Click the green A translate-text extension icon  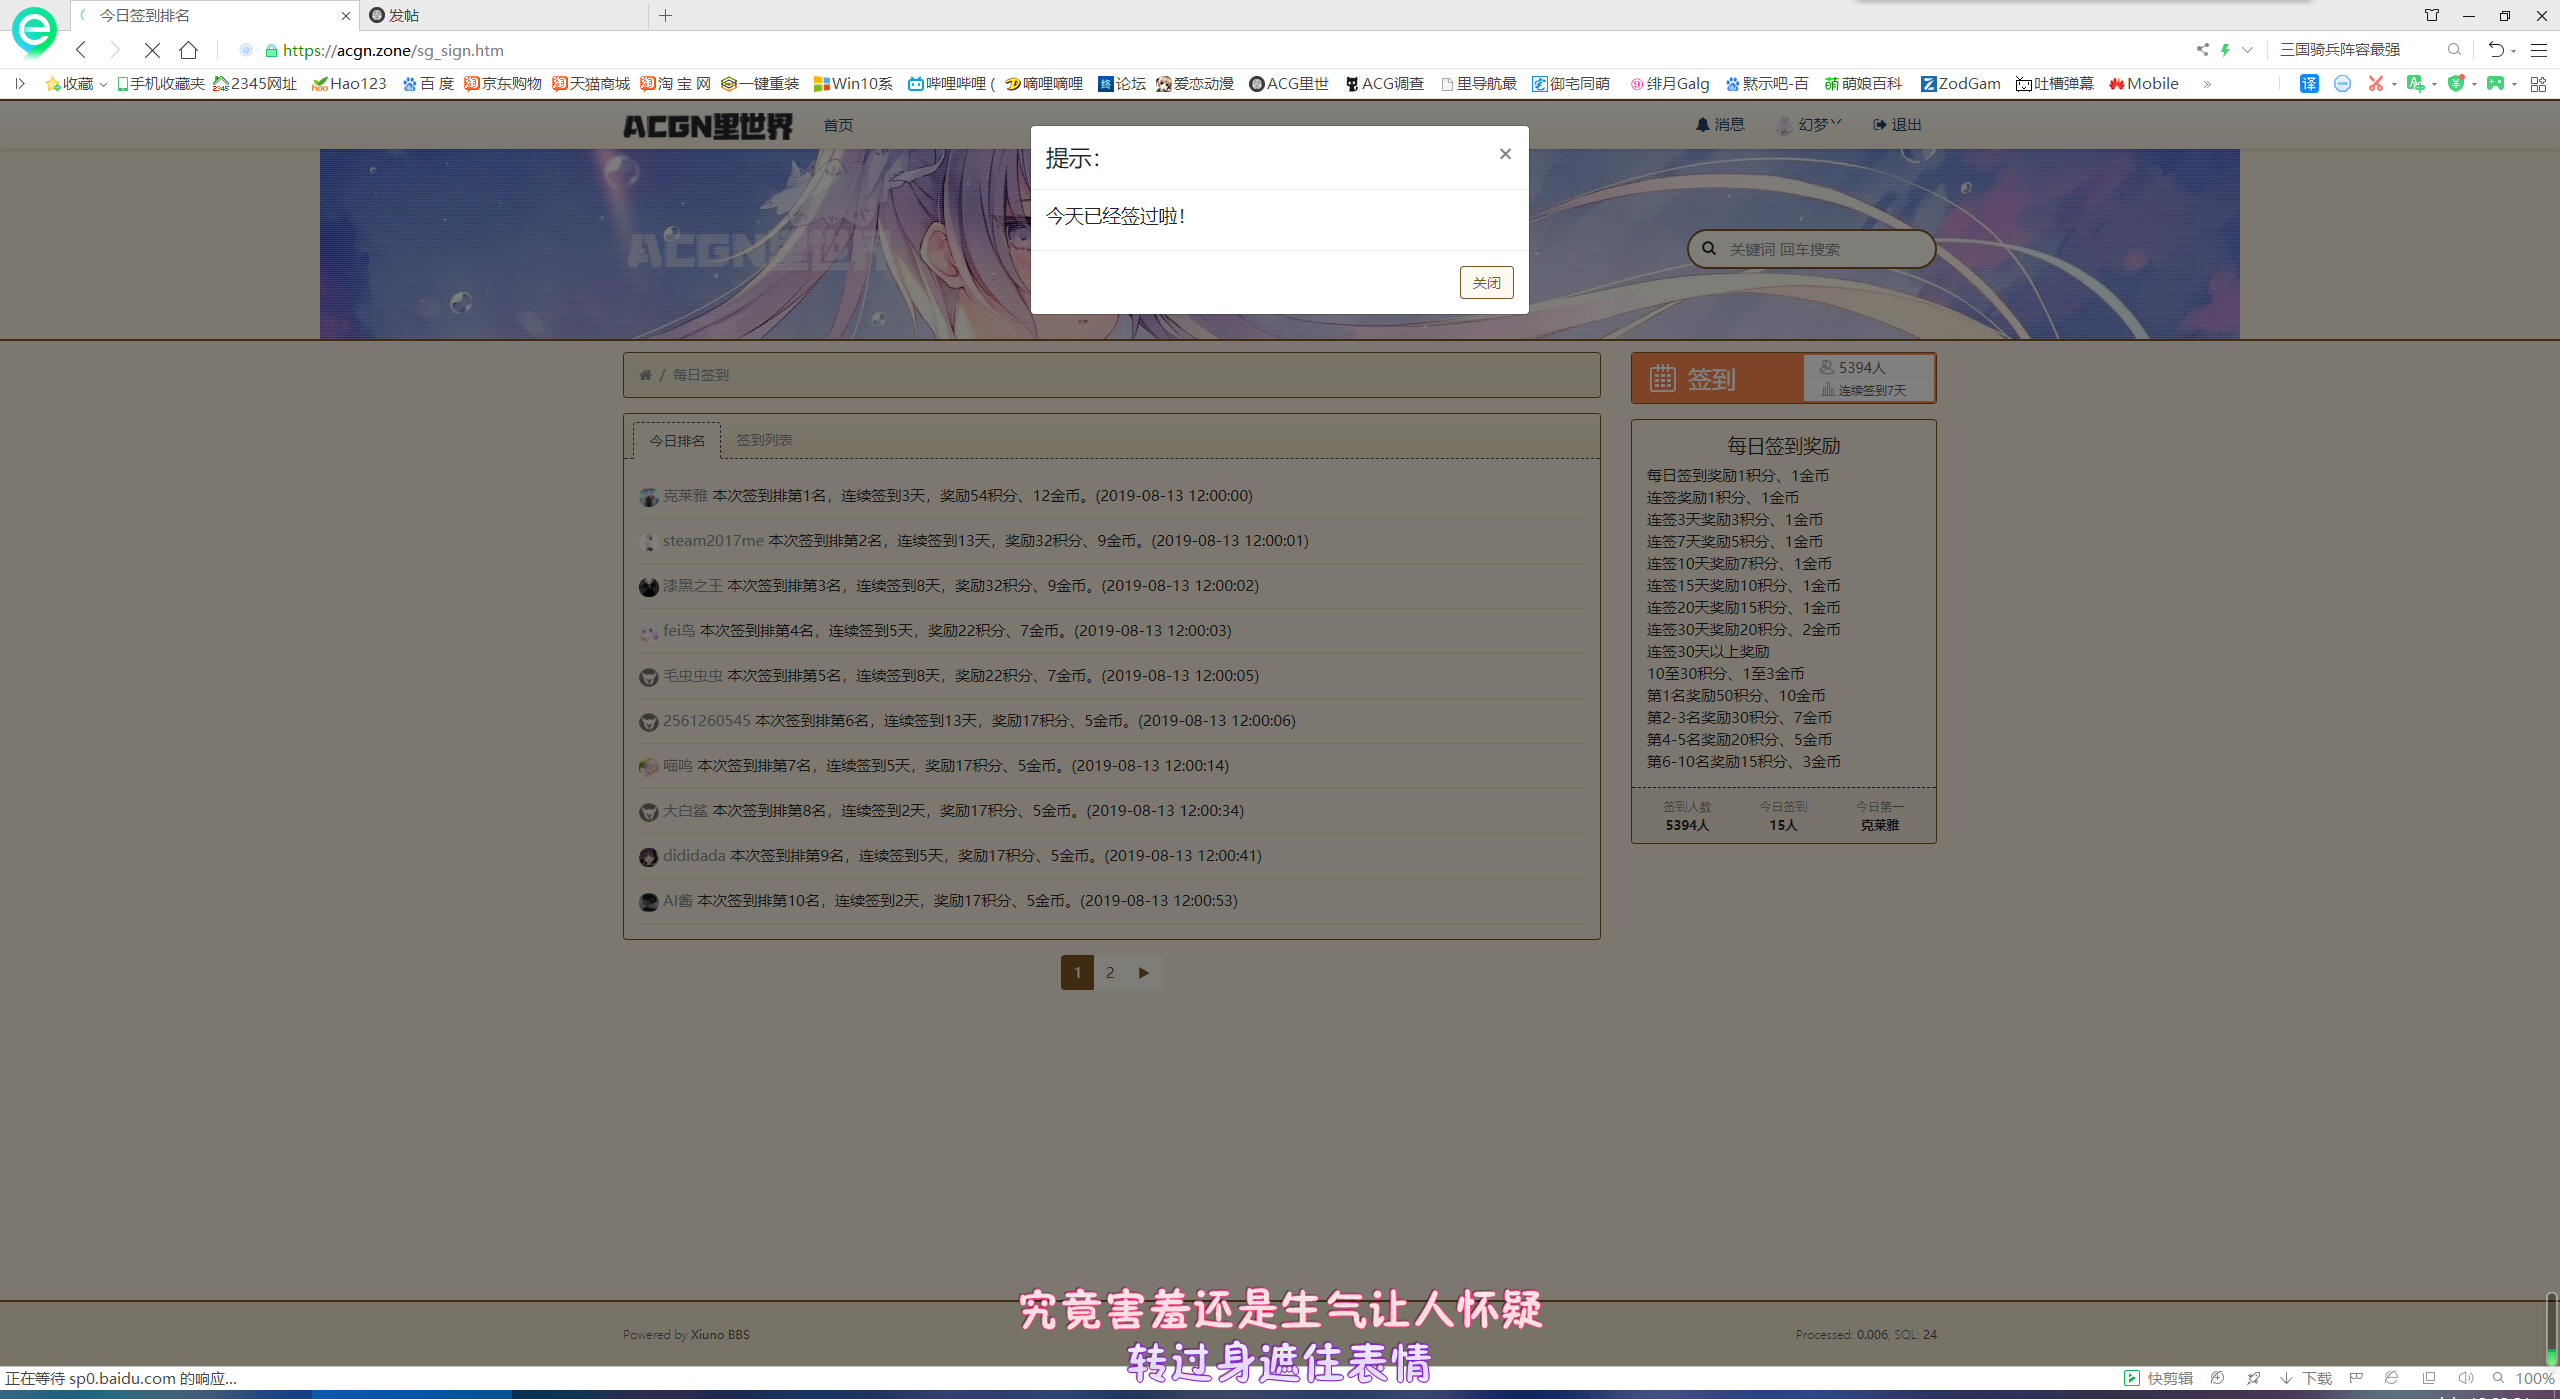click(x=2415, y=84)
